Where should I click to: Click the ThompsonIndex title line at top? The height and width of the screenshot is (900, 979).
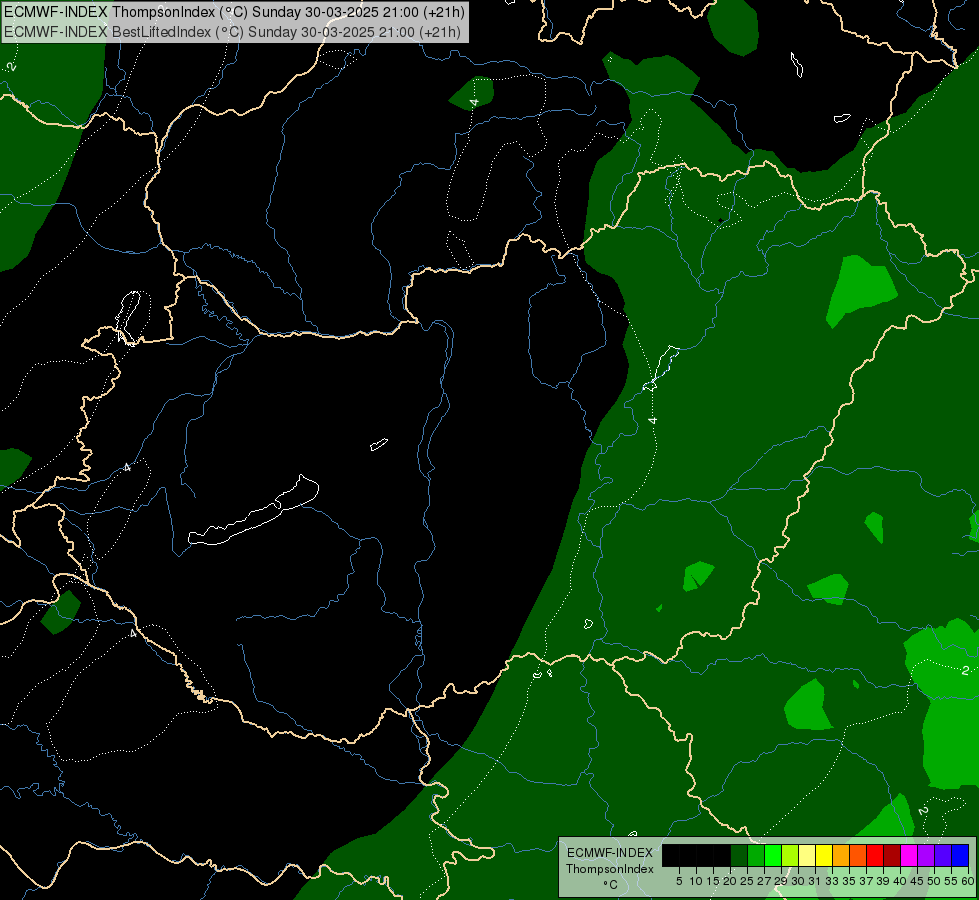(234, 12)
